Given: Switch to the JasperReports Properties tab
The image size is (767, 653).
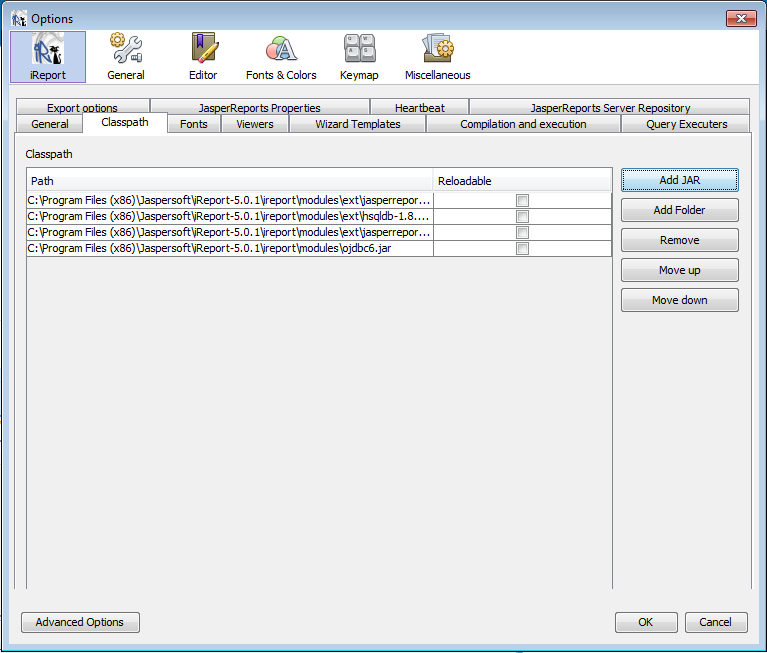Looking at the screenshot, I should pyautogui.click(x=260, y=107).
